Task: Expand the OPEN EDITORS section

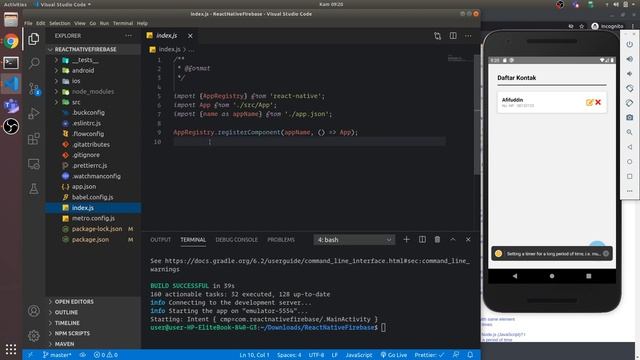Action: (x=93, y=302)
